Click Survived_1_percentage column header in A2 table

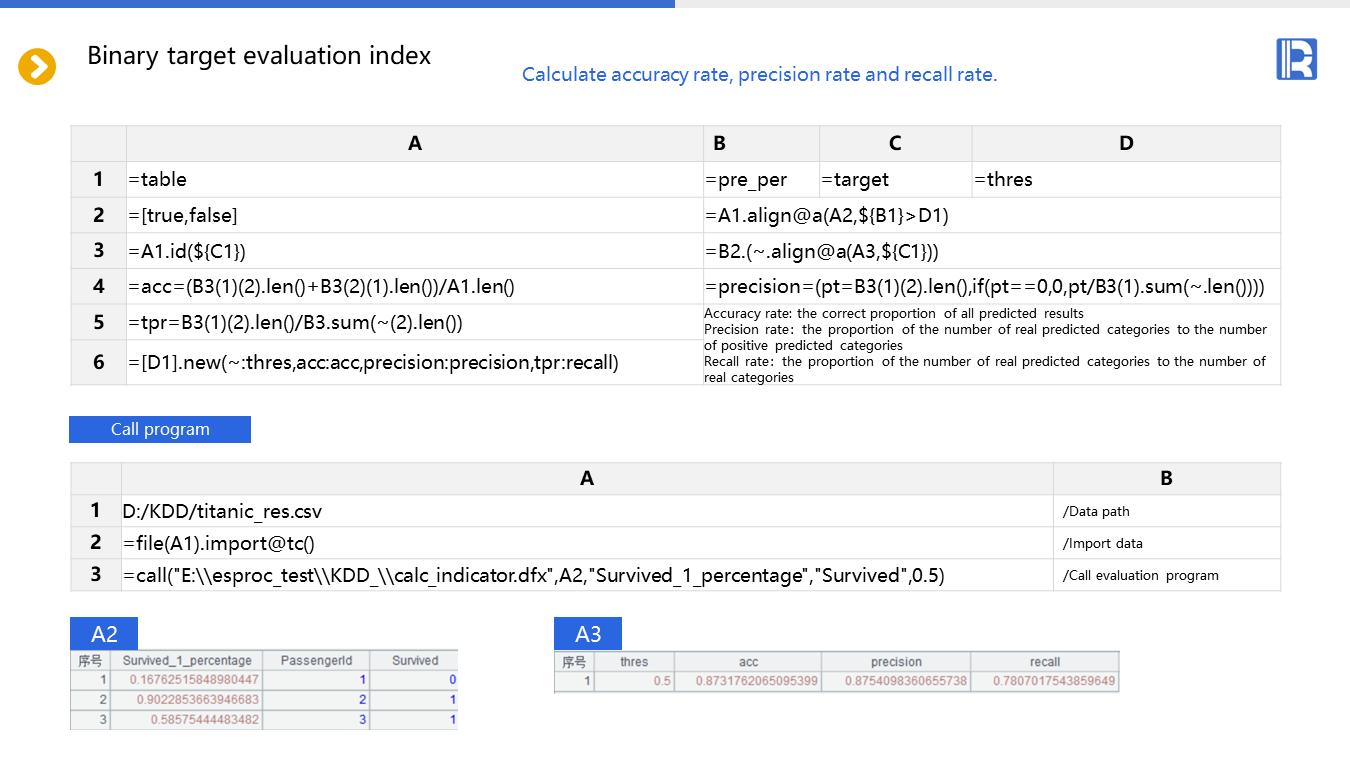click(x=186, y=661)
